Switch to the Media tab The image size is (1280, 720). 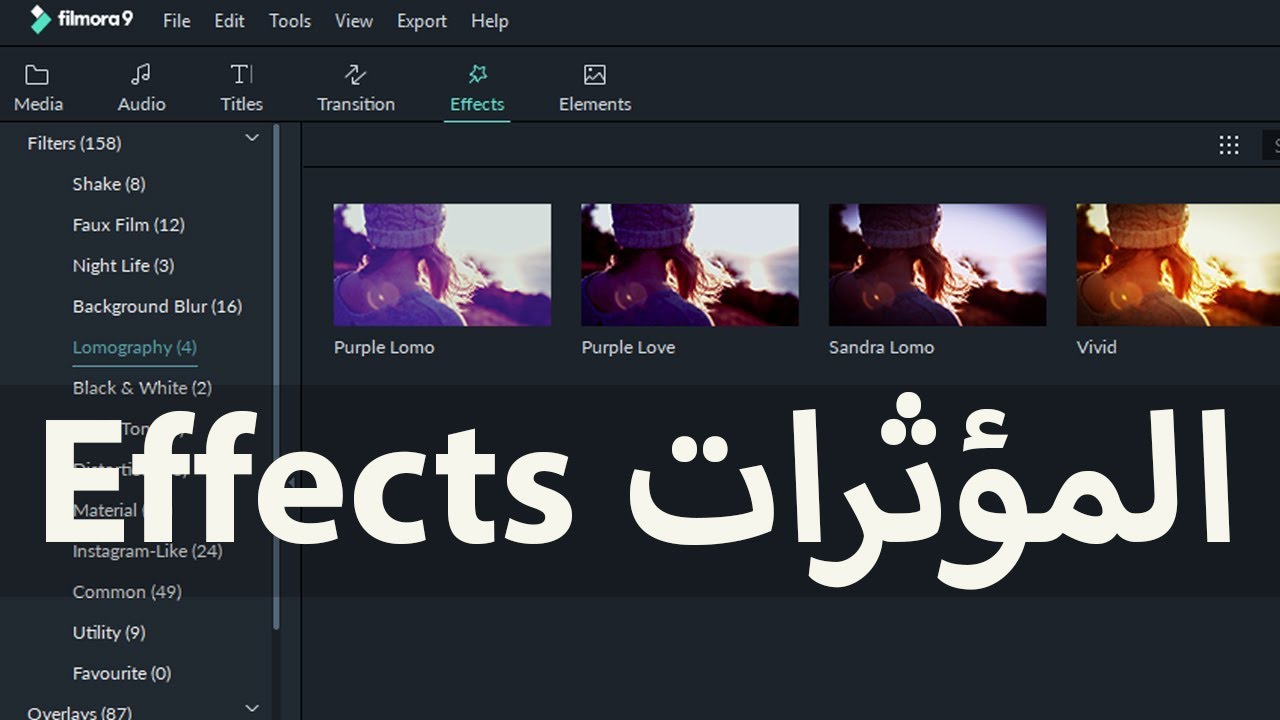point(38,89)
